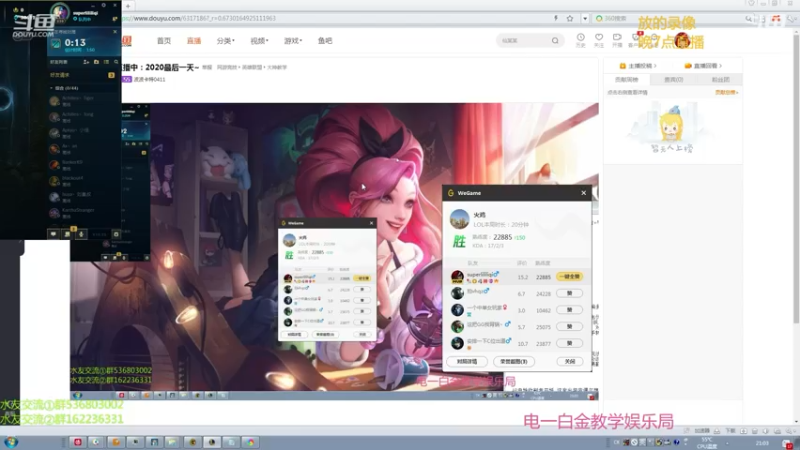Image resolution: width=800 pixels, height=450 pixels.
Task: Click the rightmost icon in LoL bottom bar
Action: (x=116, y=234)
